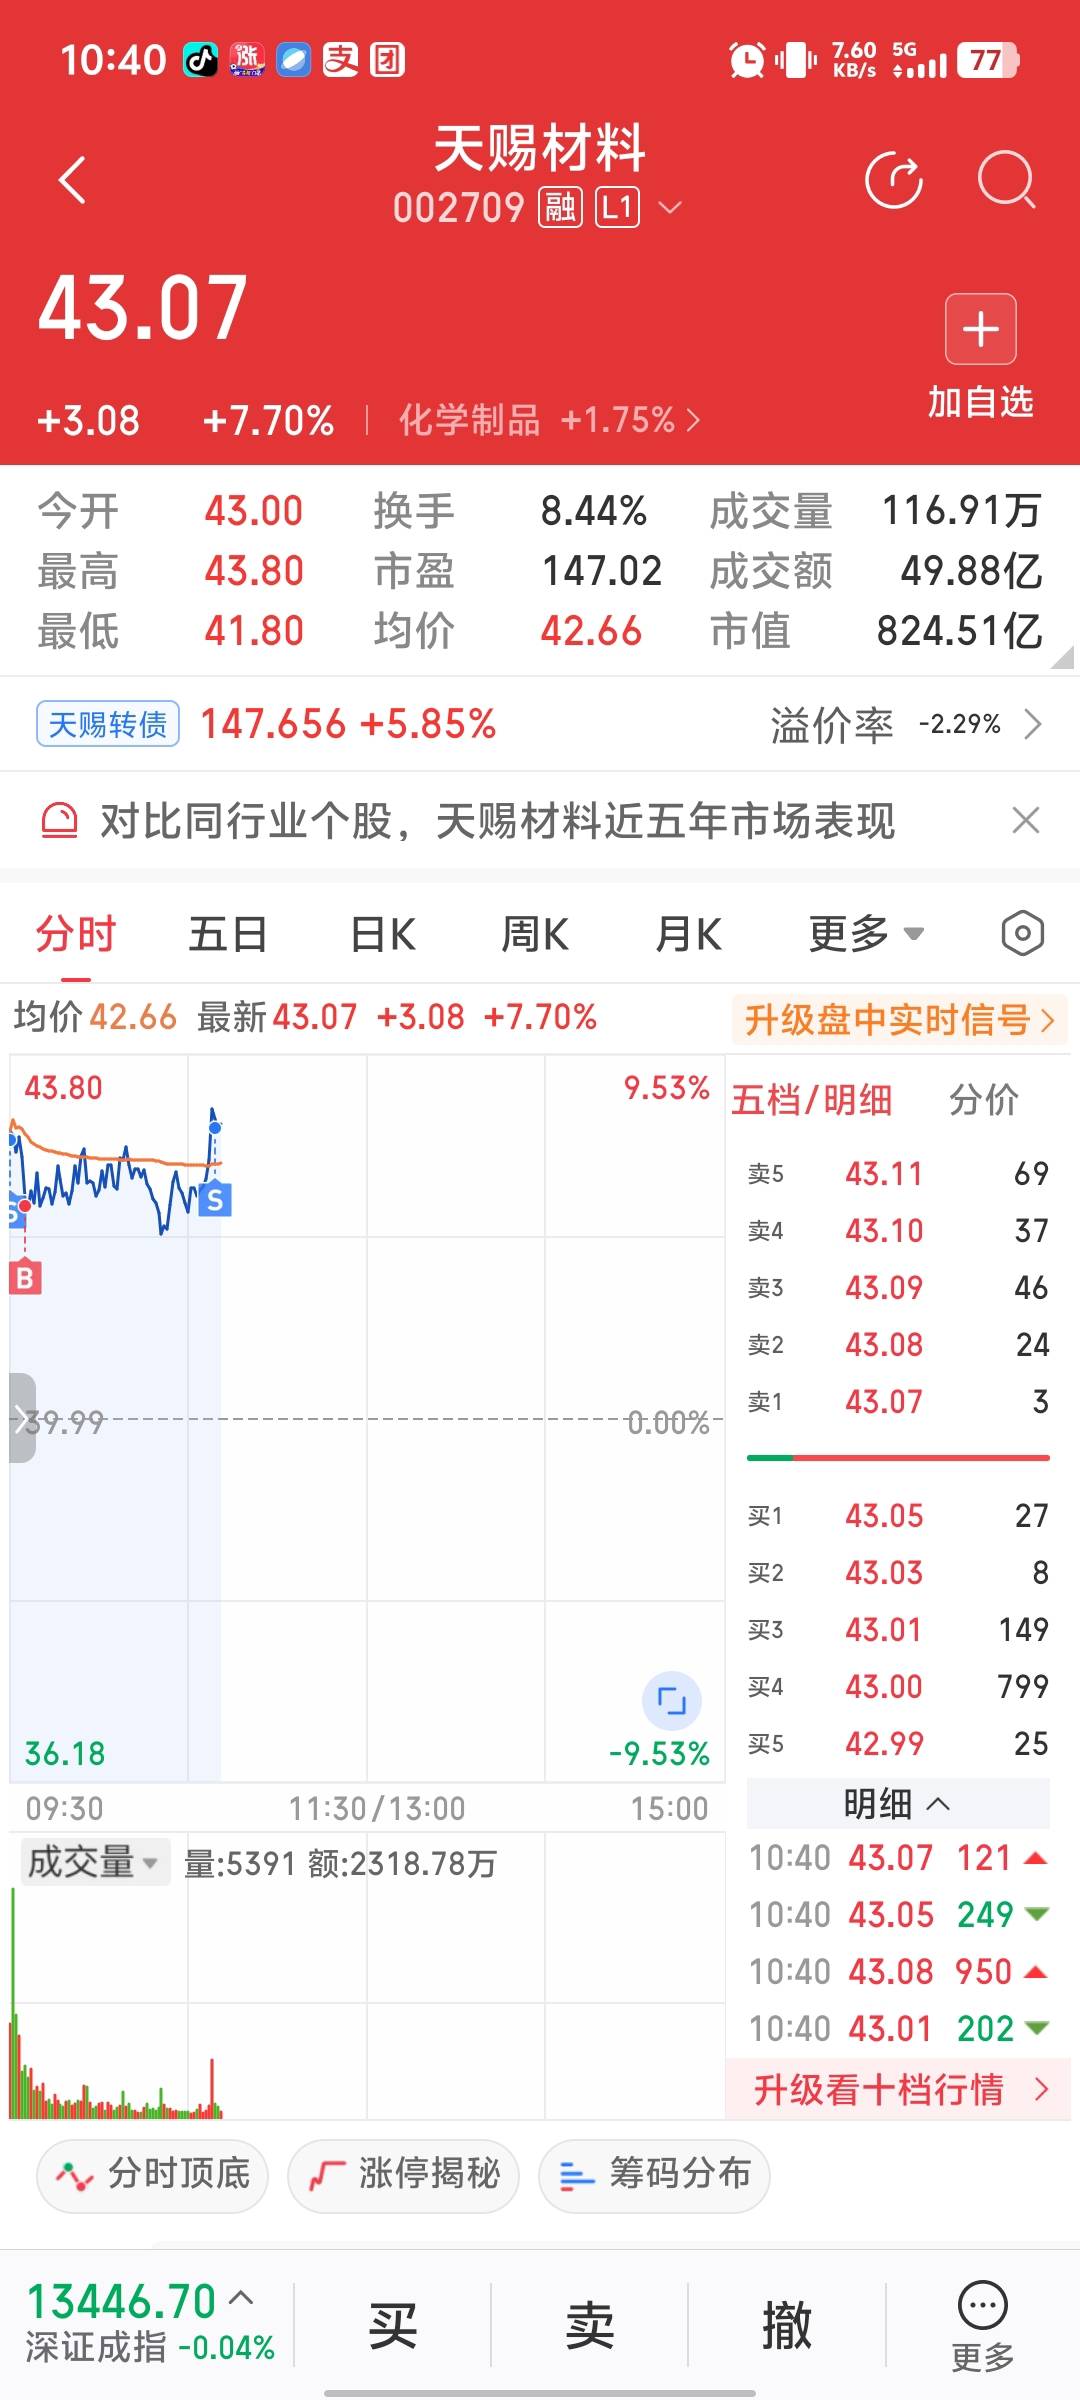Viewport: 1080px width, 2400px height.
Task: Select 五档/明细 tab
Action: (x=812, y=1100)
